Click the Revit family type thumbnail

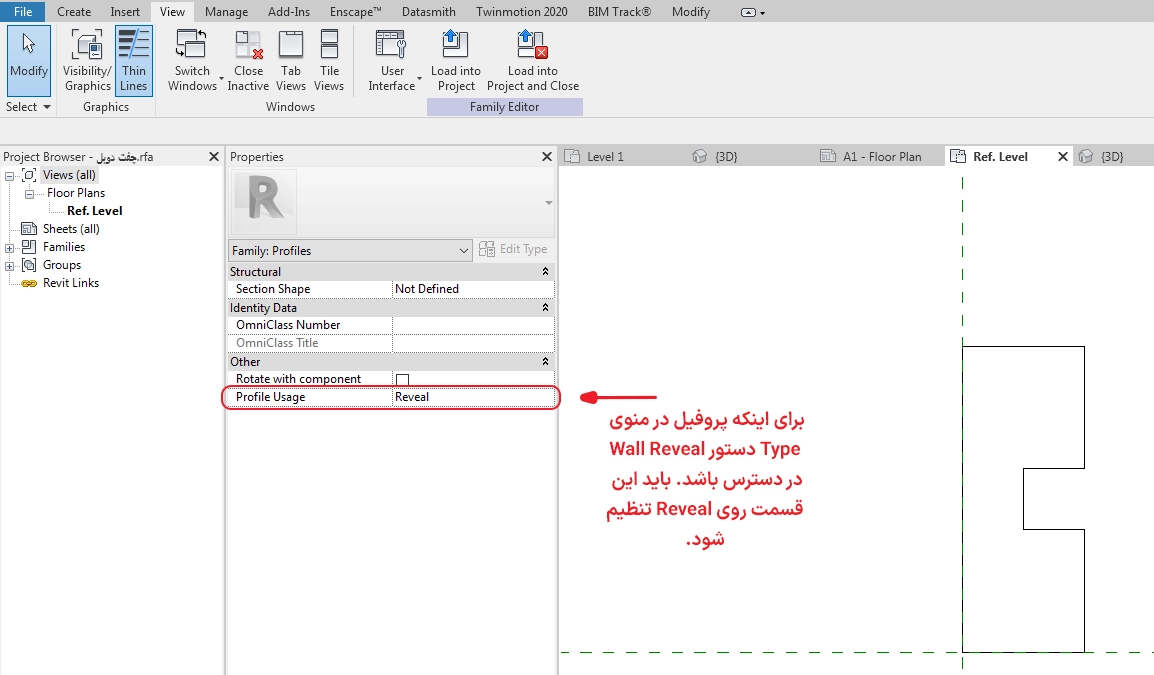coord(263,202)
